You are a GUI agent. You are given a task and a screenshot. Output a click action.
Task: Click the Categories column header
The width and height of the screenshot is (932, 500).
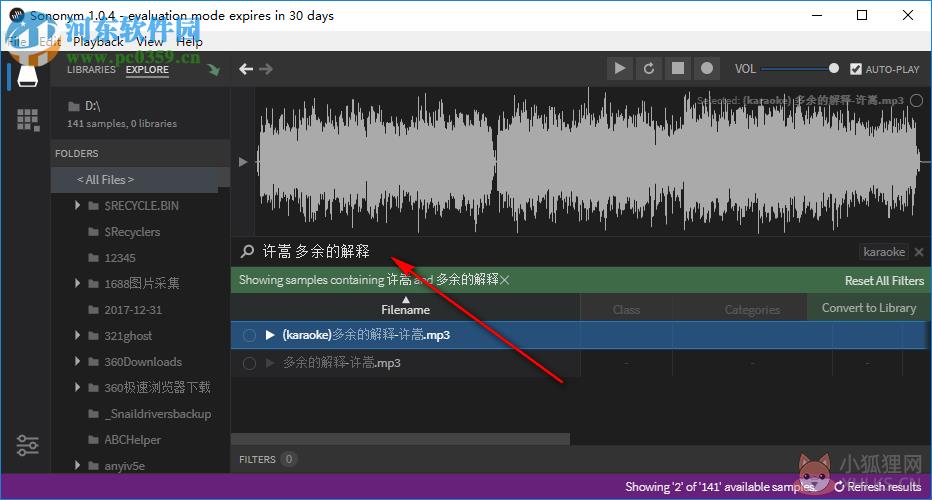(752, 310)
